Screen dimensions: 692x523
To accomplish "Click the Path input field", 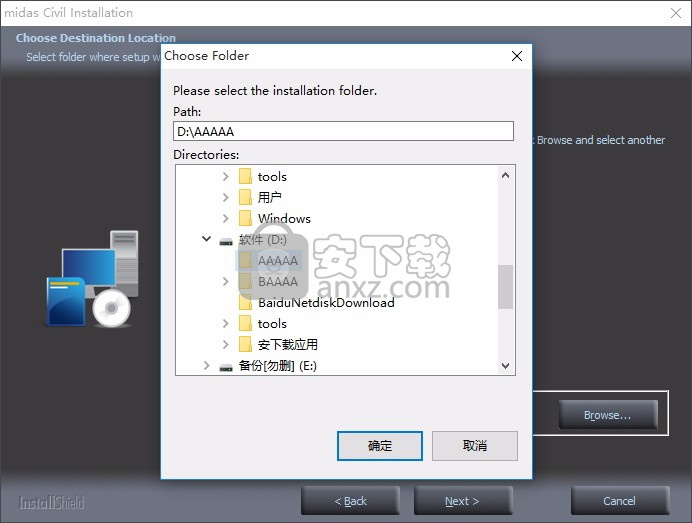I will tap(343, 131).
